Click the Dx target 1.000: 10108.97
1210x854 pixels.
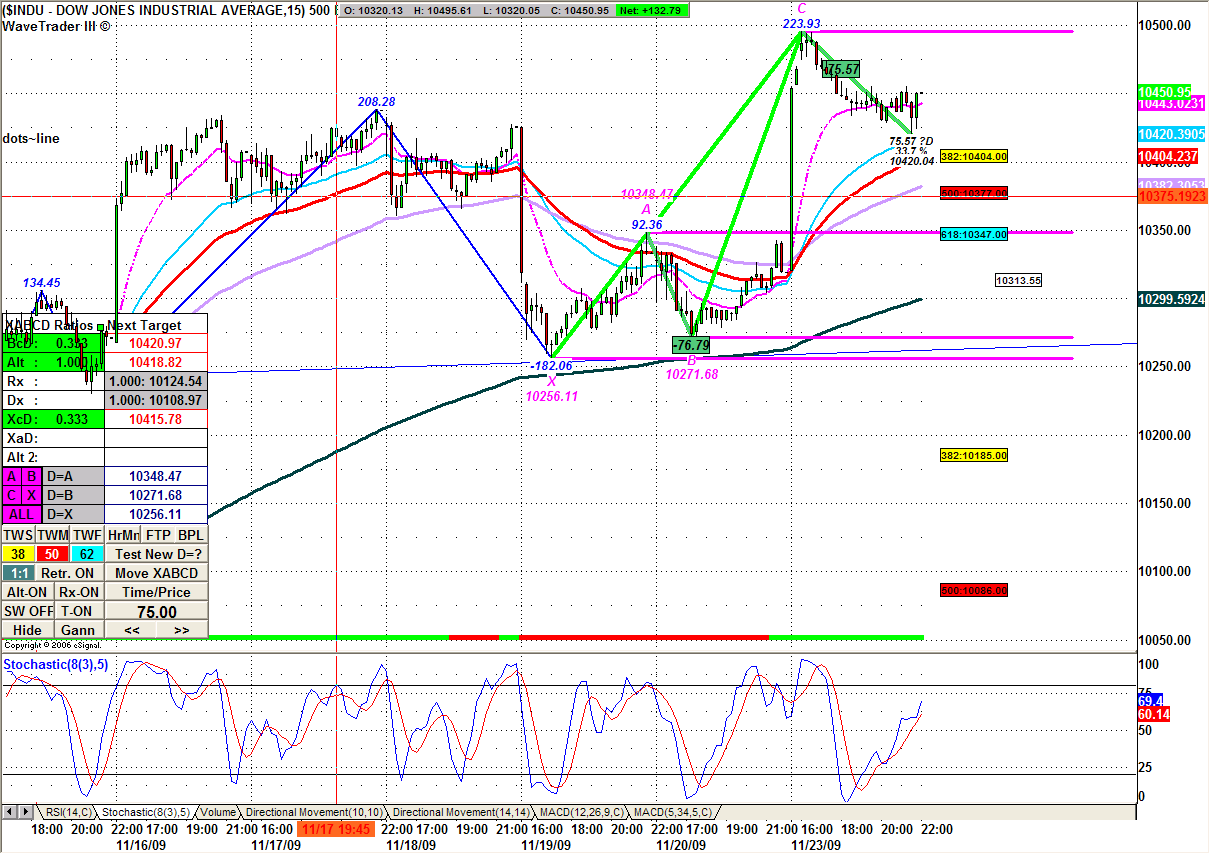pos(156,399)
